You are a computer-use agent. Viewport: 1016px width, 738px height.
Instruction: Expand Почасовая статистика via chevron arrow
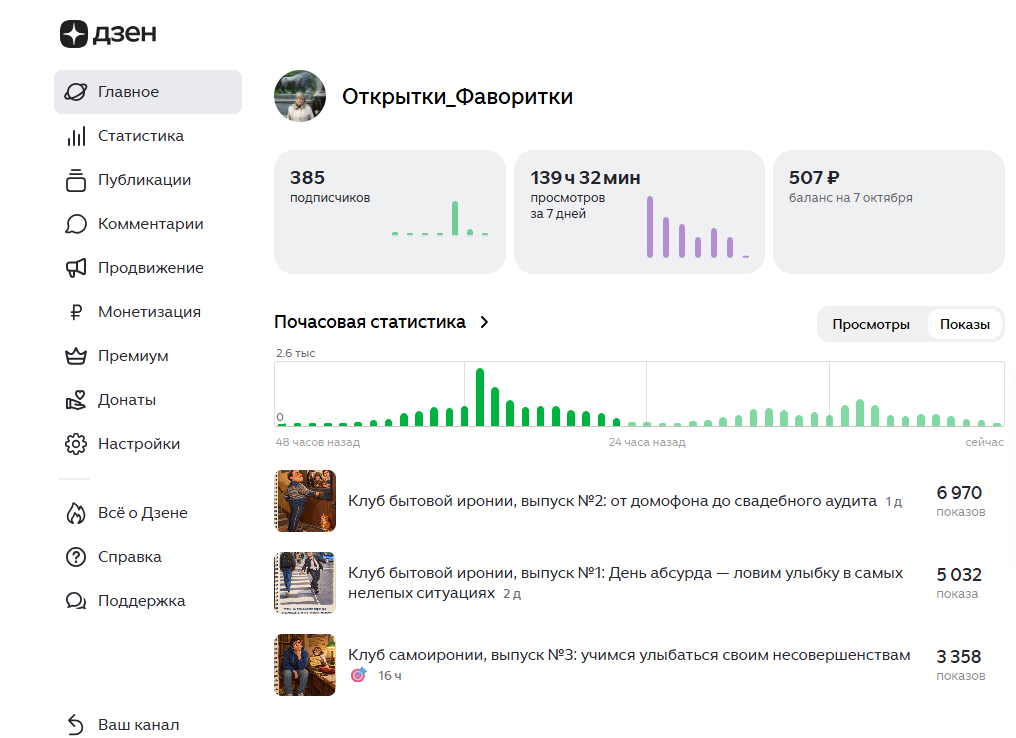click(x=484, y=322)
